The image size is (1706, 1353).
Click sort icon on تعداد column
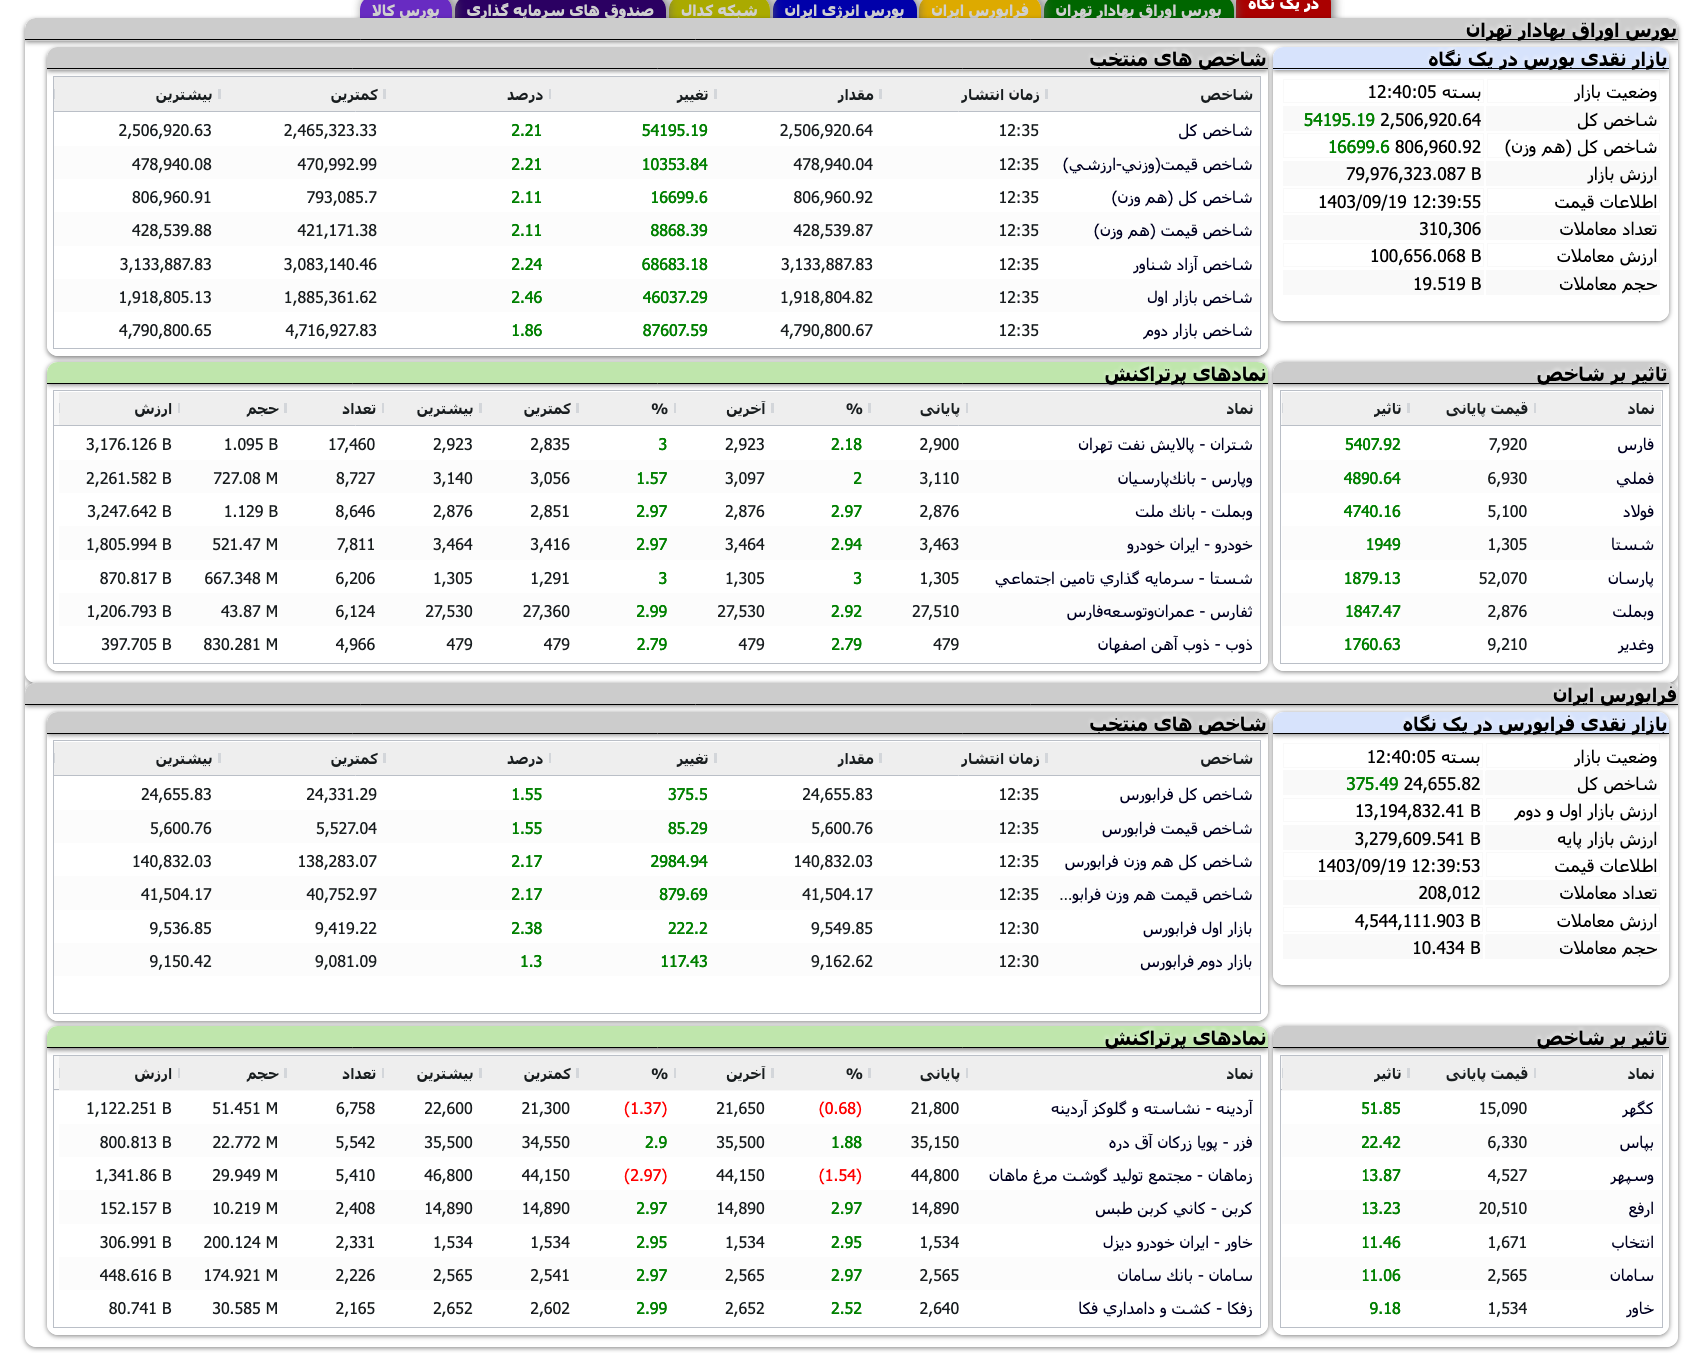pos(382,408)
